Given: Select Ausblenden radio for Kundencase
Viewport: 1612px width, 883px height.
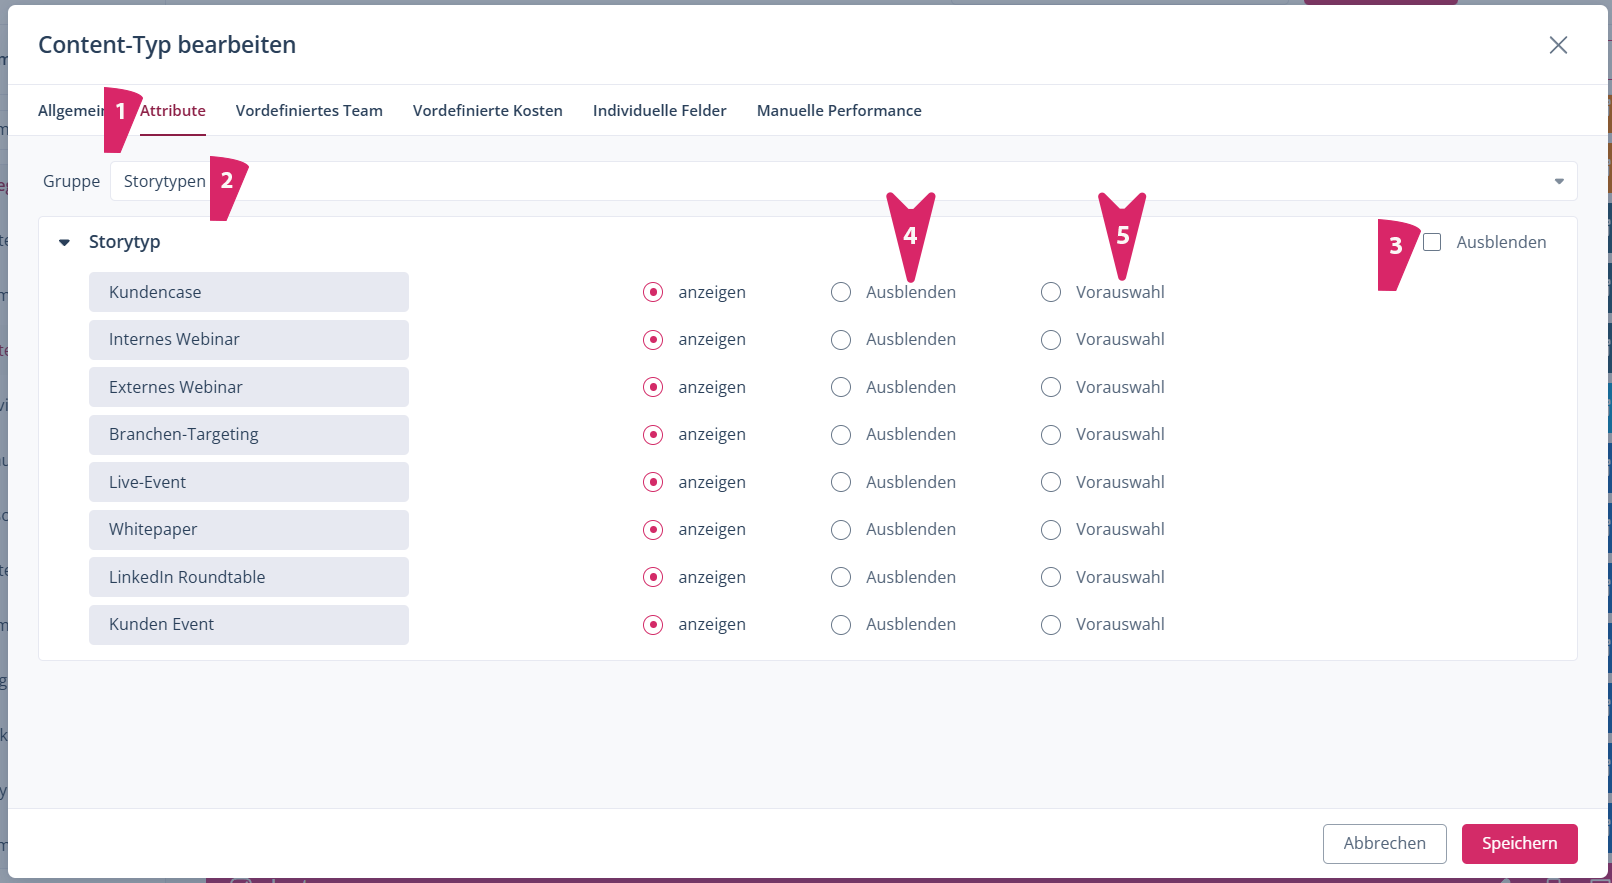Looking at the screenshot, I should (x=841, y=292).
